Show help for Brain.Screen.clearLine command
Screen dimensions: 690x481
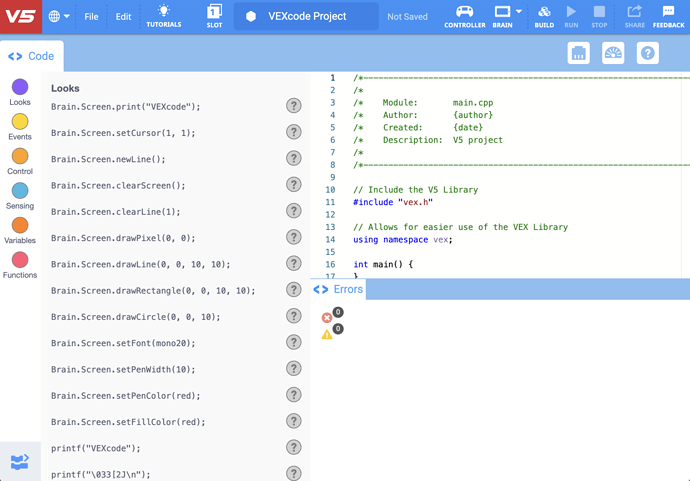coord(294,211)
